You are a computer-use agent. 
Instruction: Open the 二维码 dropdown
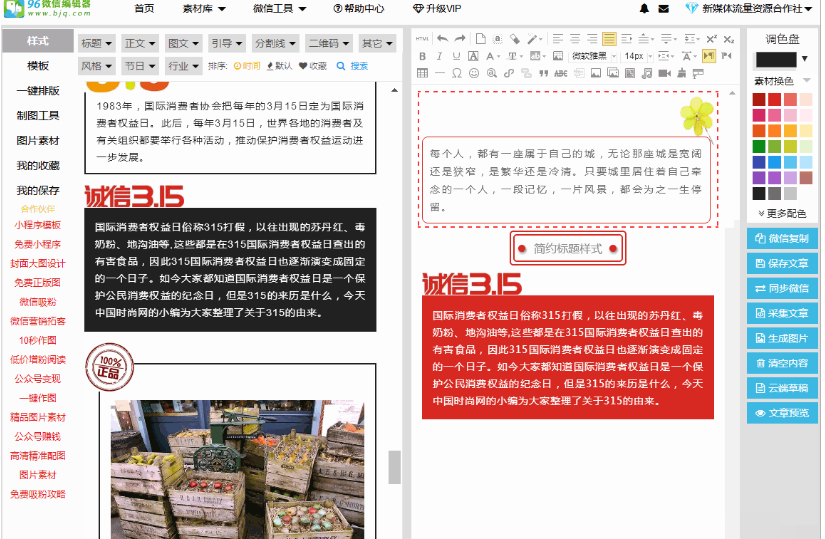pos(328,43)
